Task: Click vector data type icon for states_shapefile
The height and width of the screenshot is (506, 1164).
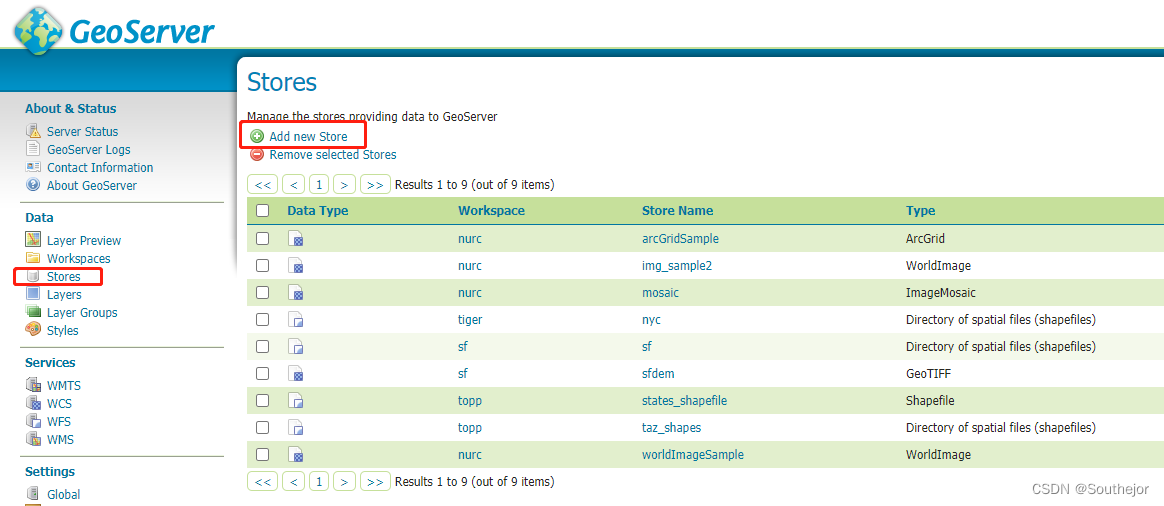Action: pos(295,401)
